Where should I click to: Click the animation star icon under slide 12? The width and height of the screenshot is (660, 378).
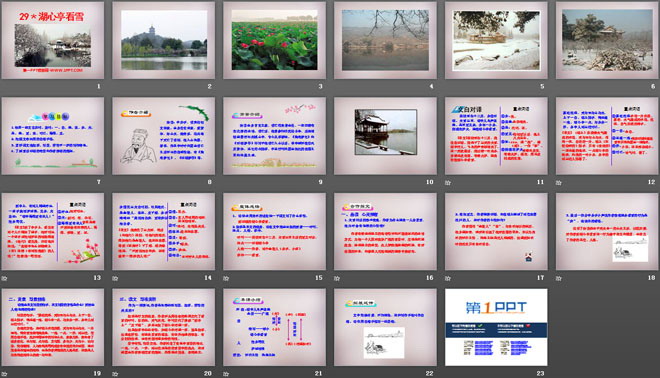(x=559, y=183)
